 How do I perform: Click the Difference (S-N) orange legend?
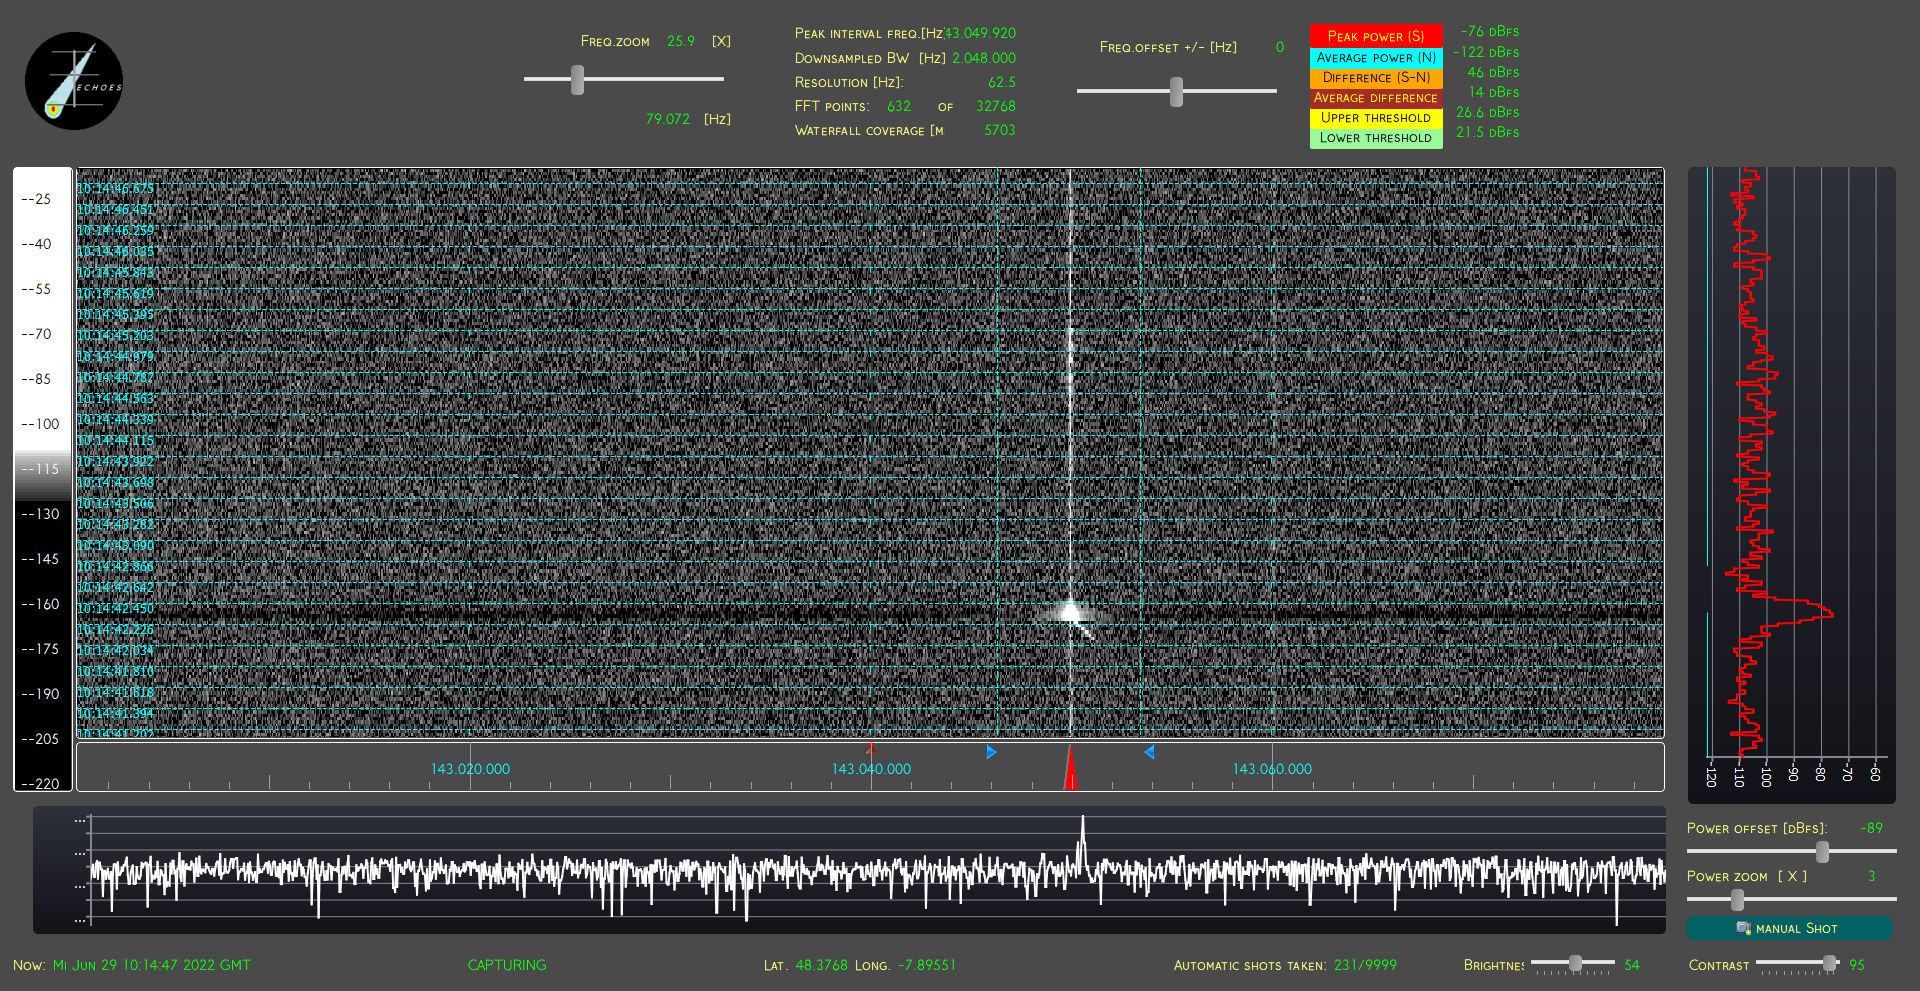pos(1376,78)
